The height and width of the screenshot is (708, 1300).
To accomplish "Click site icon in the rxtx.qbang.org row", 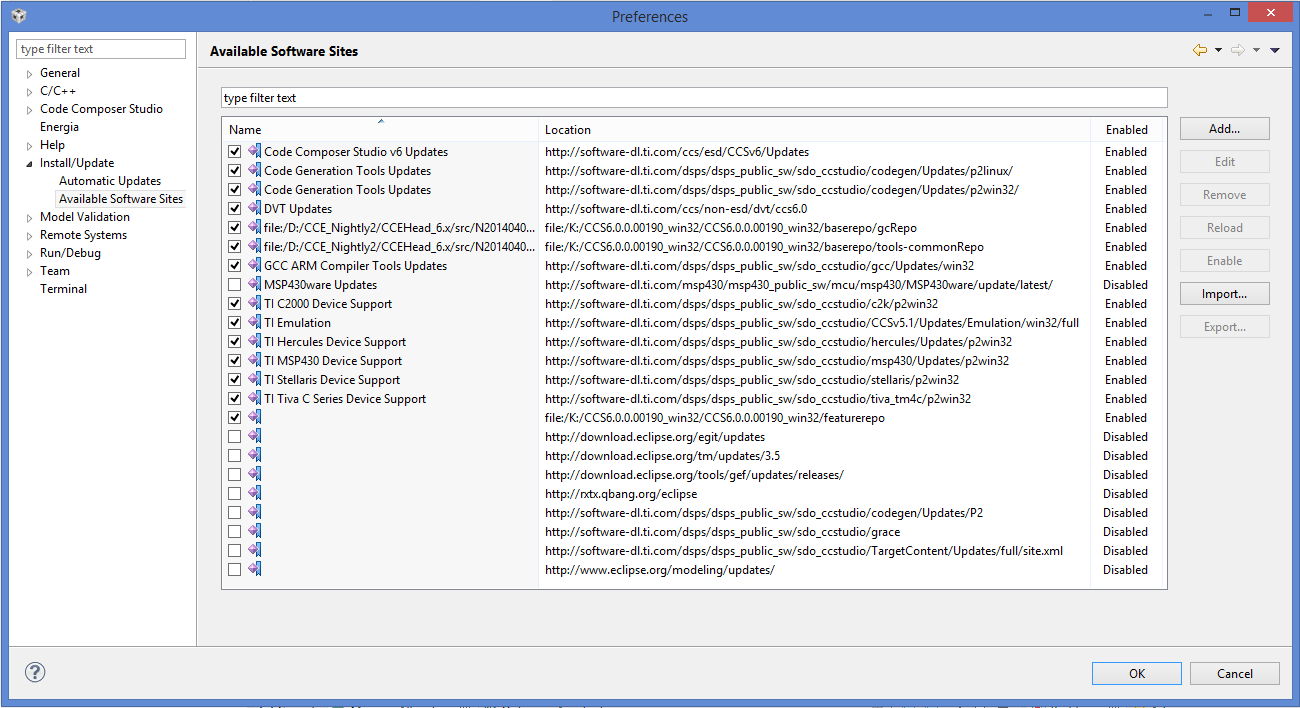I will 254,494.
